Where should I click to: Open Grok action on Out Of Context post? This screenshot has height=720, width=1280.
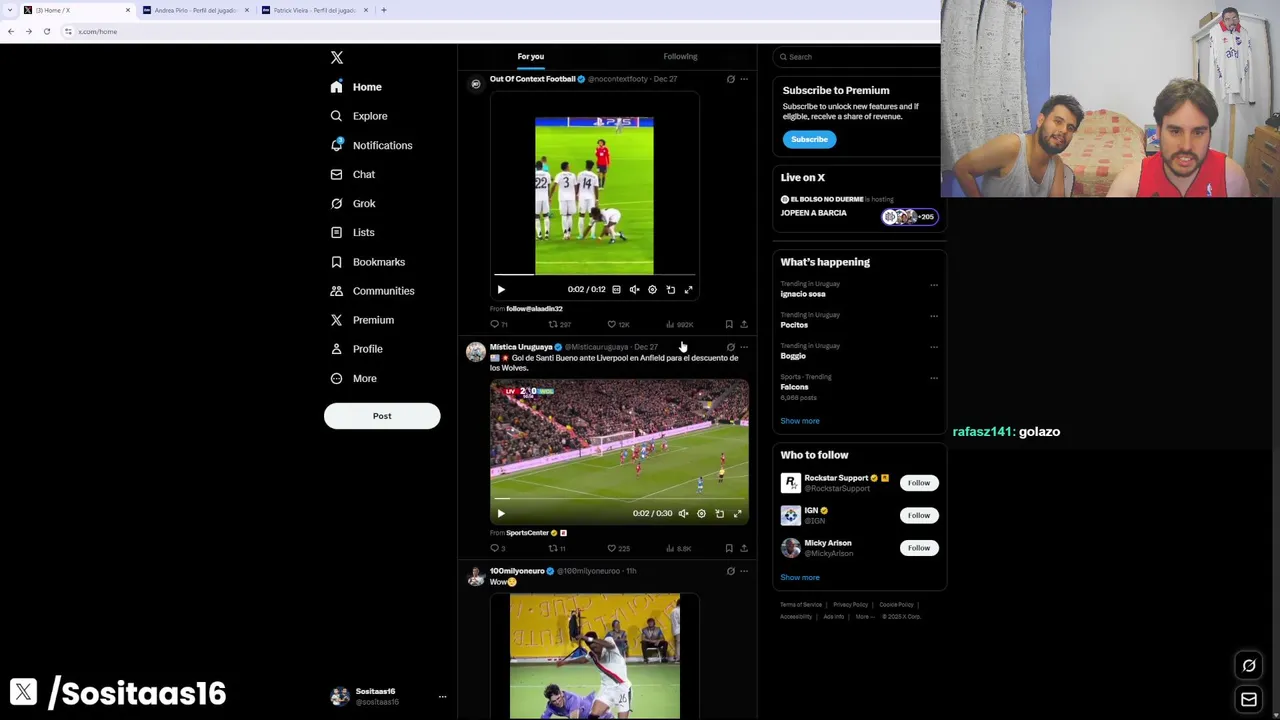coord(730,79)
